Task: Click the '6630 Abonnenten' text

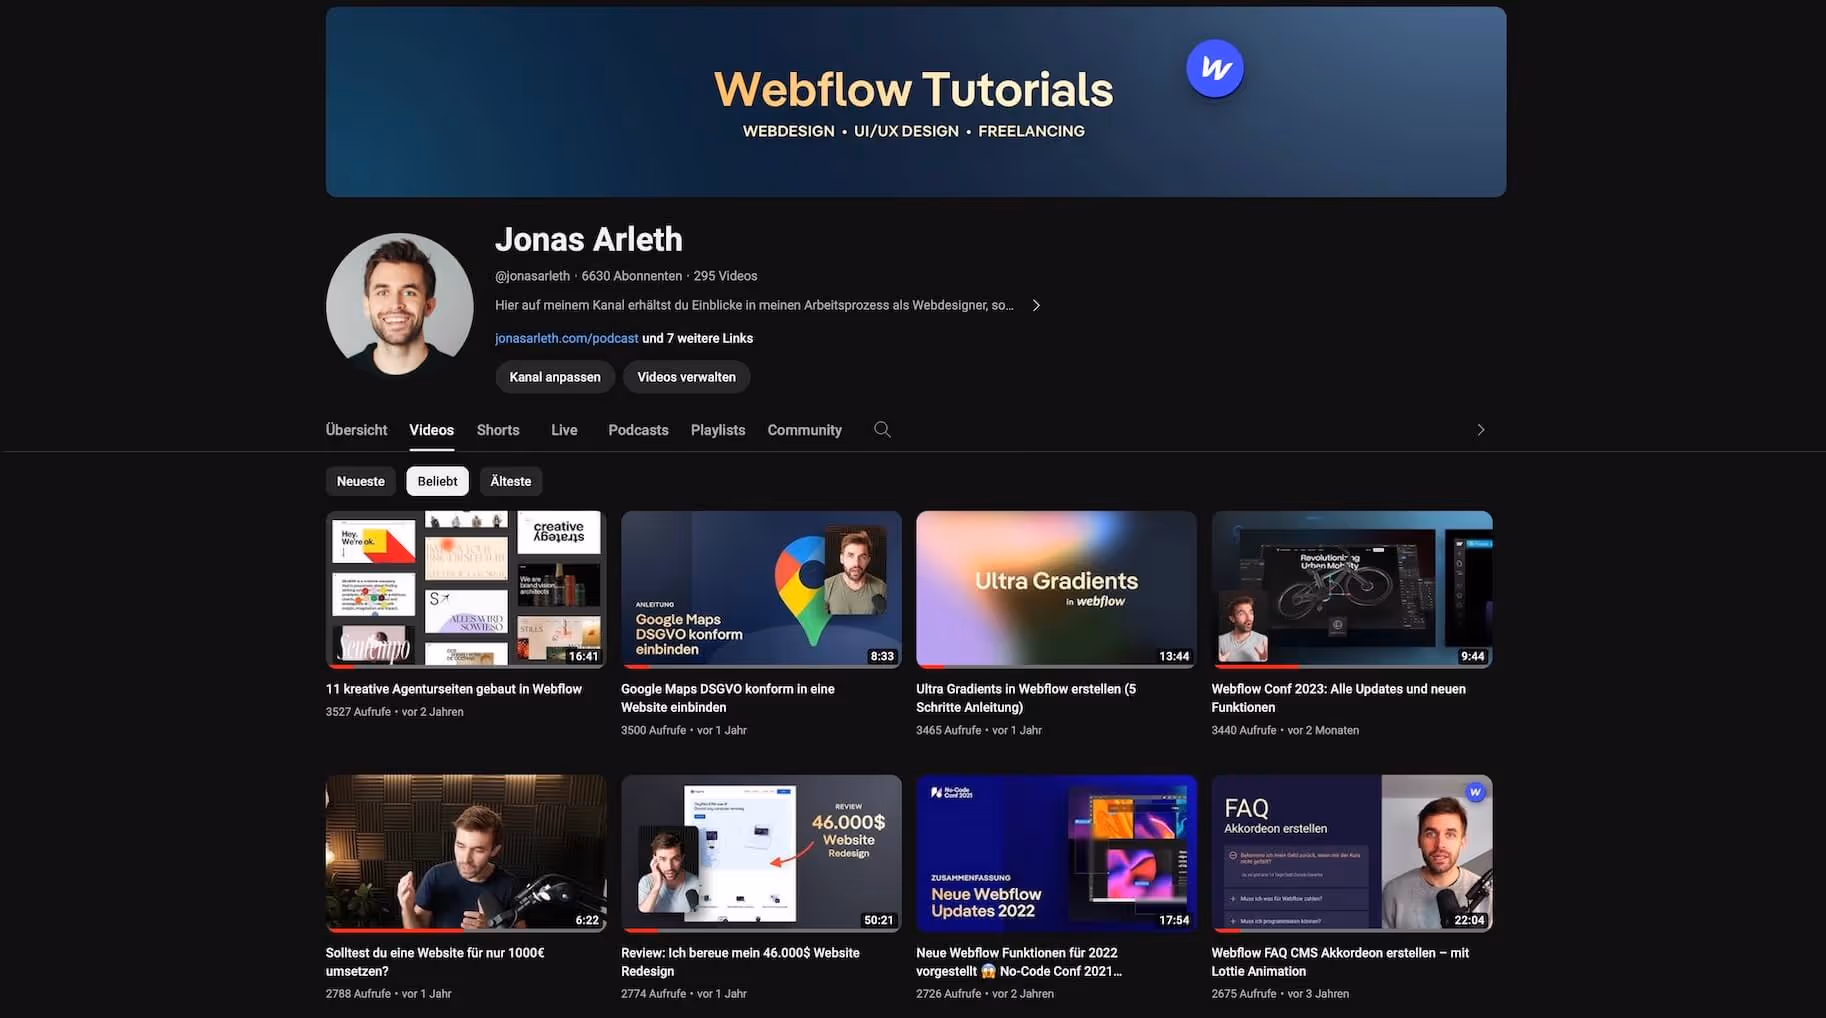Action: tap(632, 276)
